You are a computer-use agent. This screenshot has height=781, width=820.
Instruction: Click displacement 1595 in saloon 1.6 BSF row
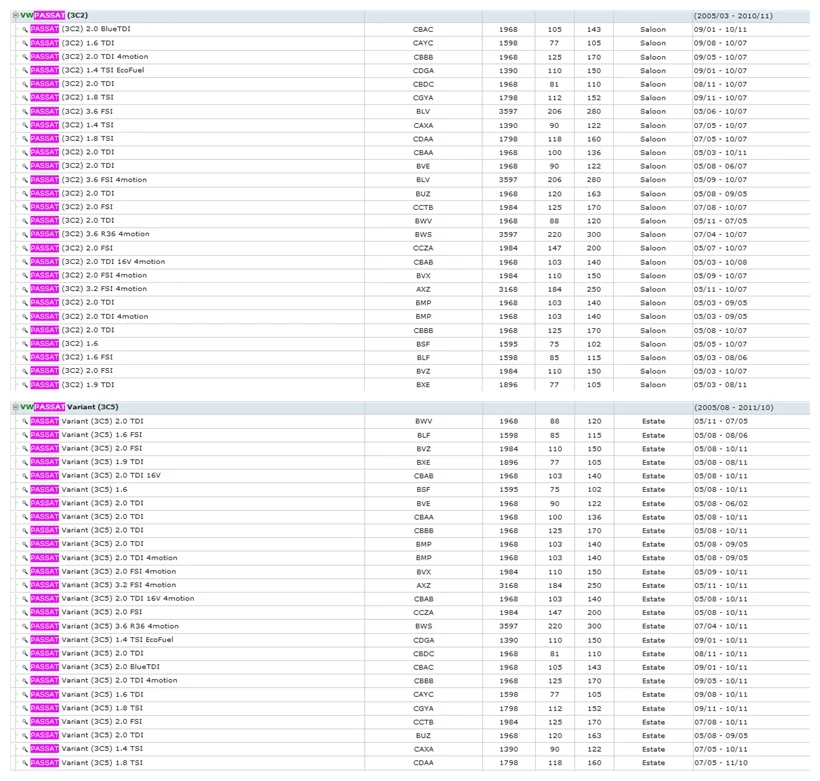pyautogui.click(x=508, y=344)
